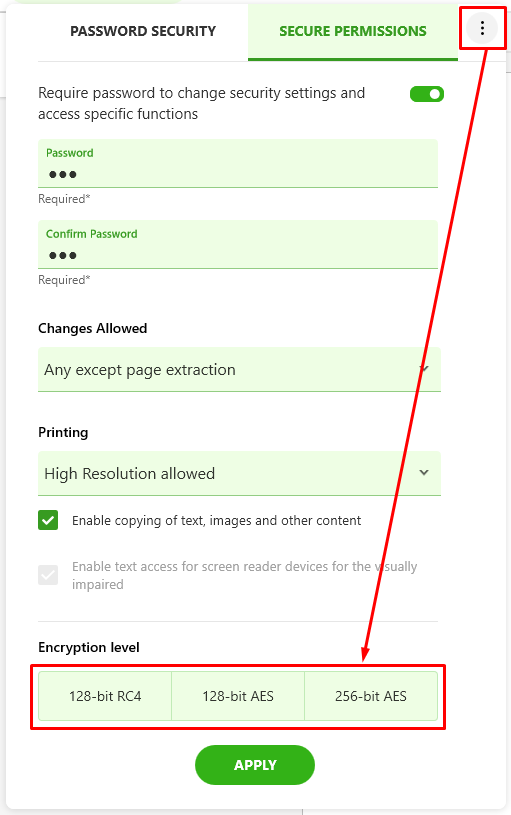Click the green Apply button
The image size is (511, 815).
pos(255,765)
